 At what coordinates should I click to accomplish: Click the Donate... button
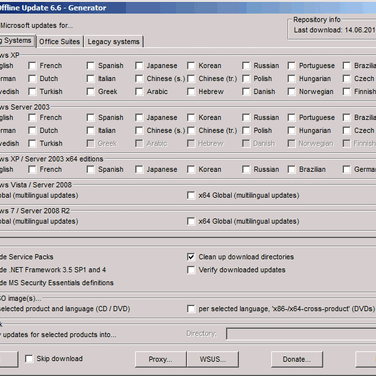tap(297, 359)
